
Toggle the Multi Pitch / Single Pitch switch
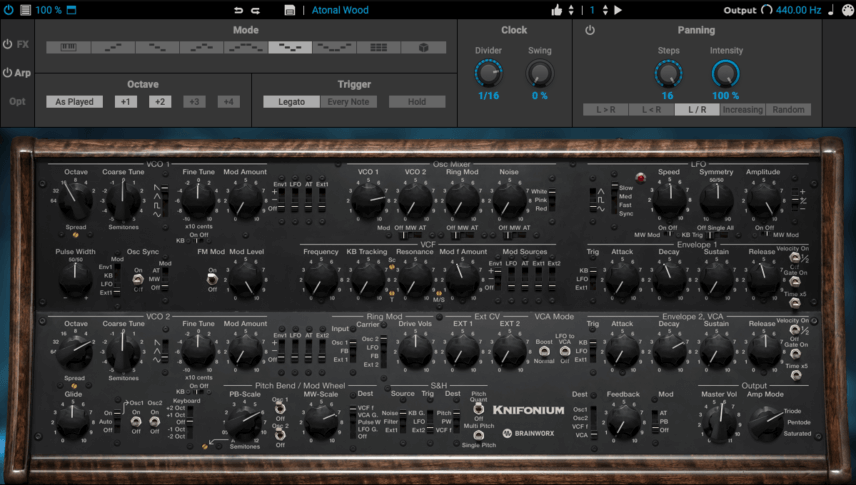[x=478, y=435]
